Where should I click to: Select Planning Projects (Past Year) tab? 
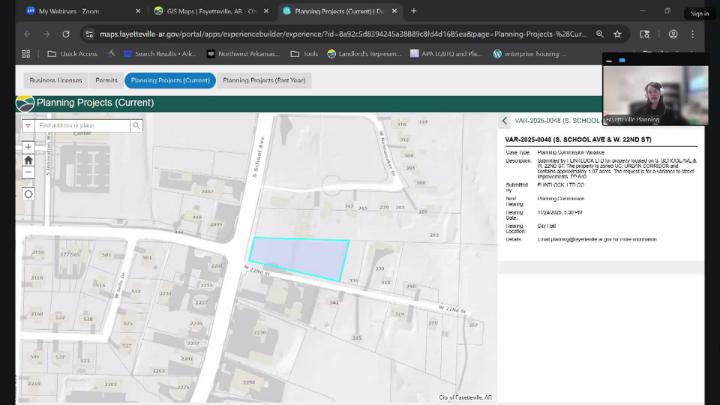pyautogui.click(x=264, y=80)
